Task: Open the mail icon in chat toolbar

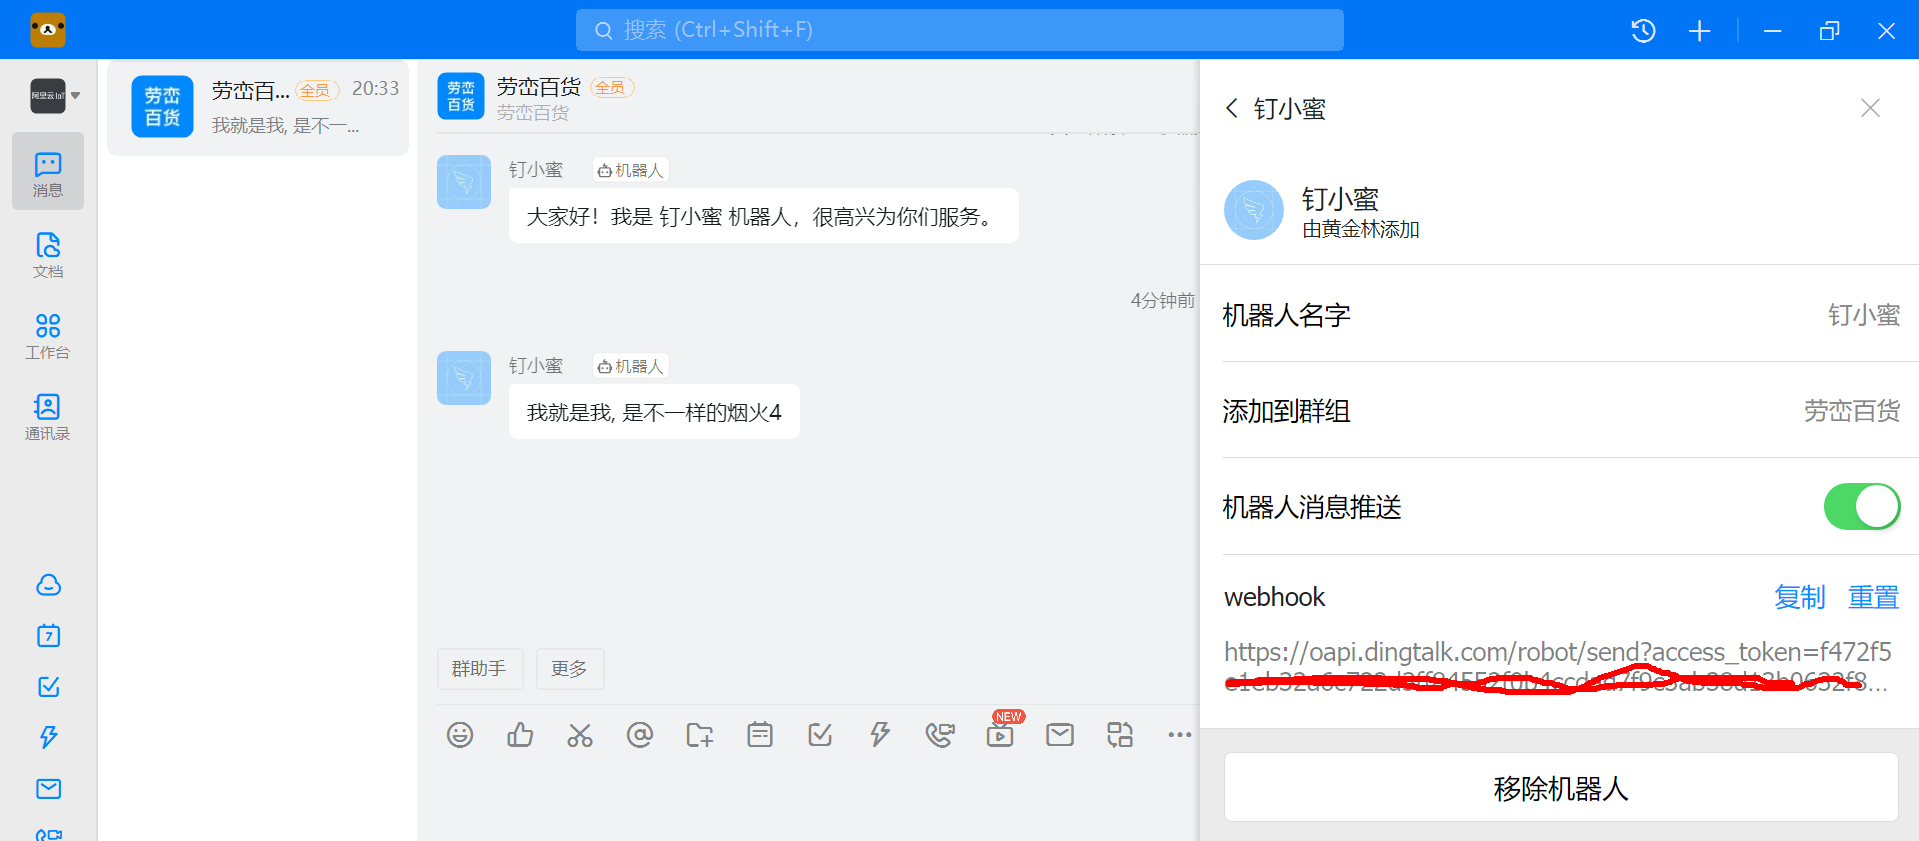Action: (x=1060, y=735)
